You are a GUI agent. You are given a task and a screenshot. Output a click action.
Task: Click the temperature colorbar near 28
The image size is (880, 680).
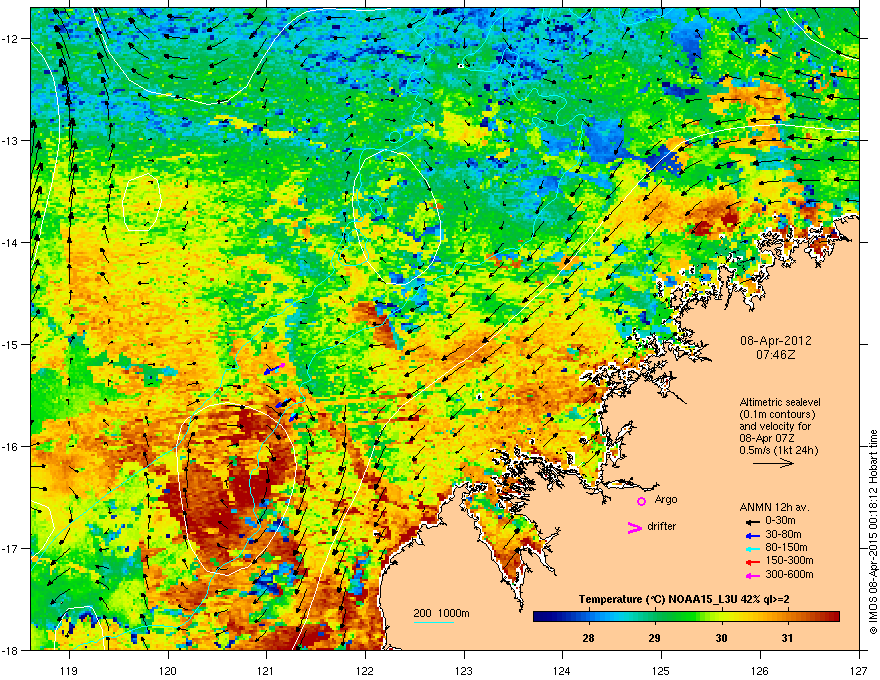click(x=588, y=617)
